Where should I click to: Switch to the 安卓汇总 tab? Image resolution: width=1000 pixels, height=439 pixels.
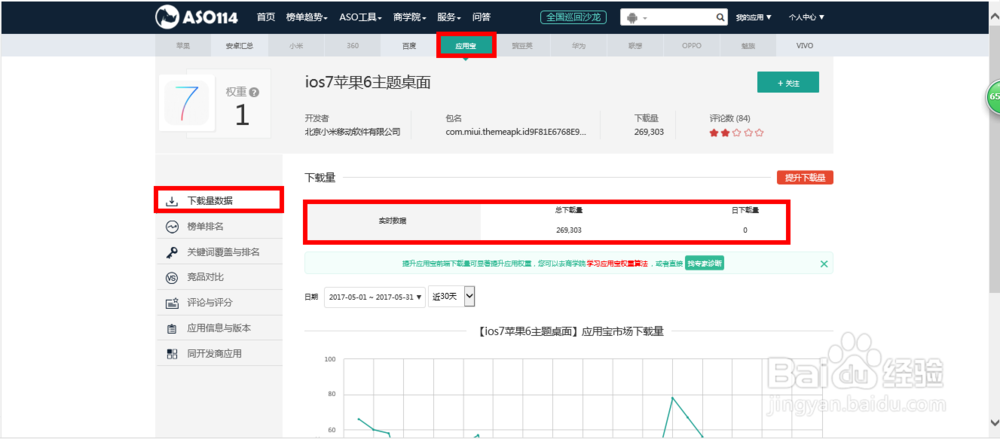pyautogui.click(x=239, y=46)
